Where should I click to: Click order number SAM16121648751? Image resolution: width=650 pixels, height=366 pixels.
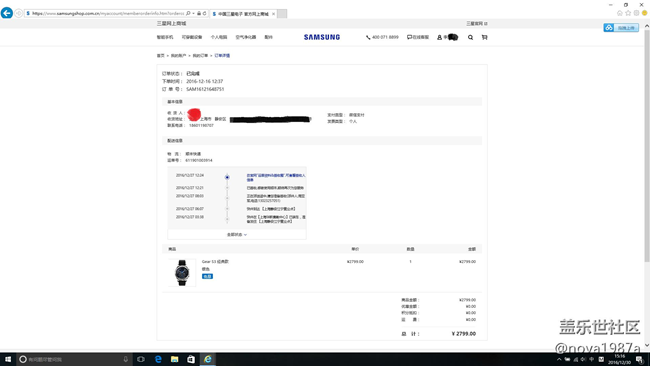205,89
